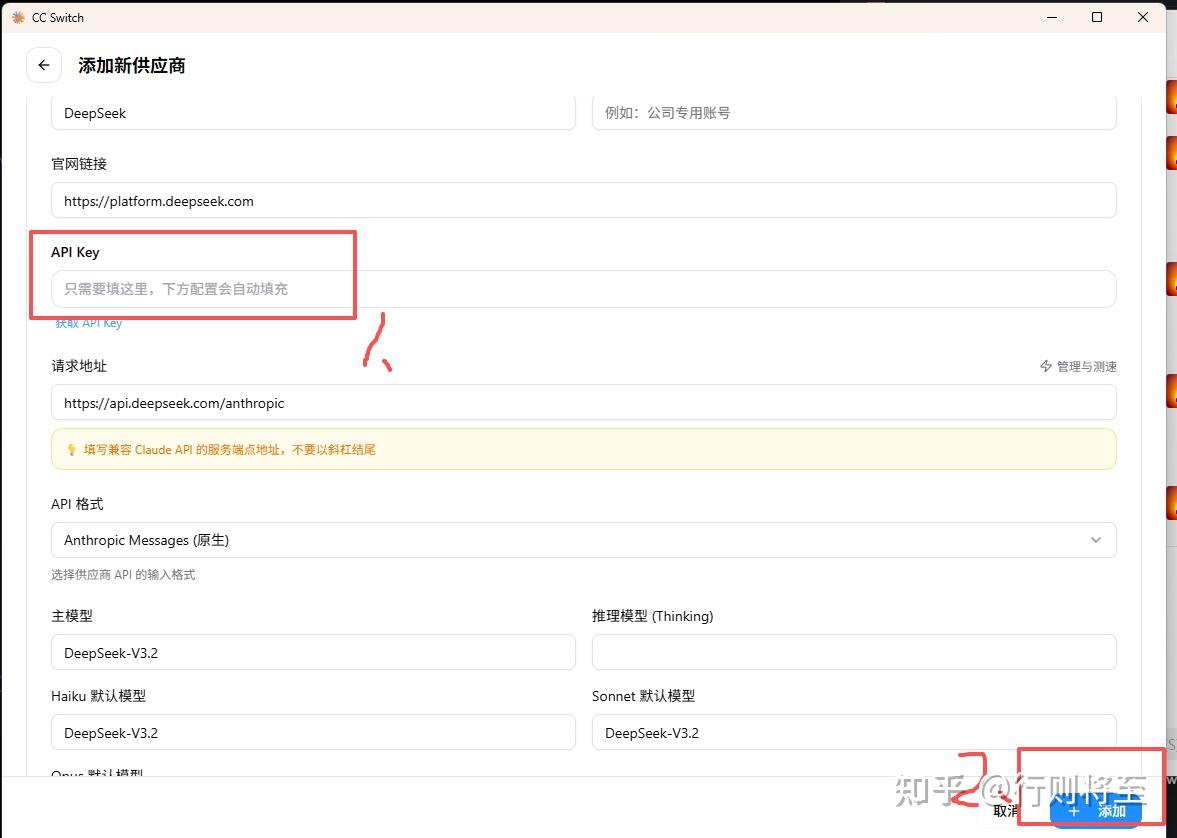
Task: Close the CC Switch window
Action: point(1142,17)
